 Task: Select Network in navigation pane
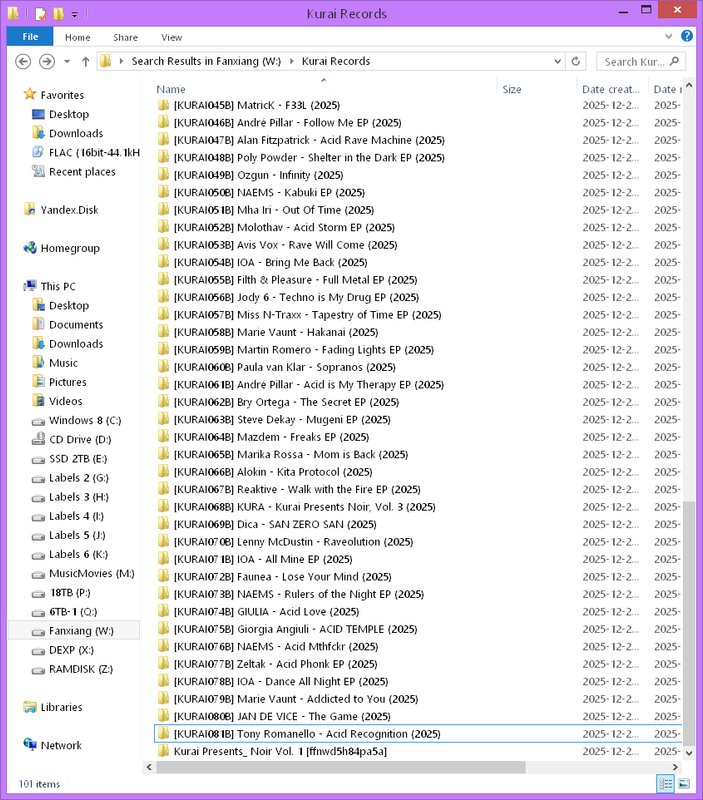click(x=61, y=745)
